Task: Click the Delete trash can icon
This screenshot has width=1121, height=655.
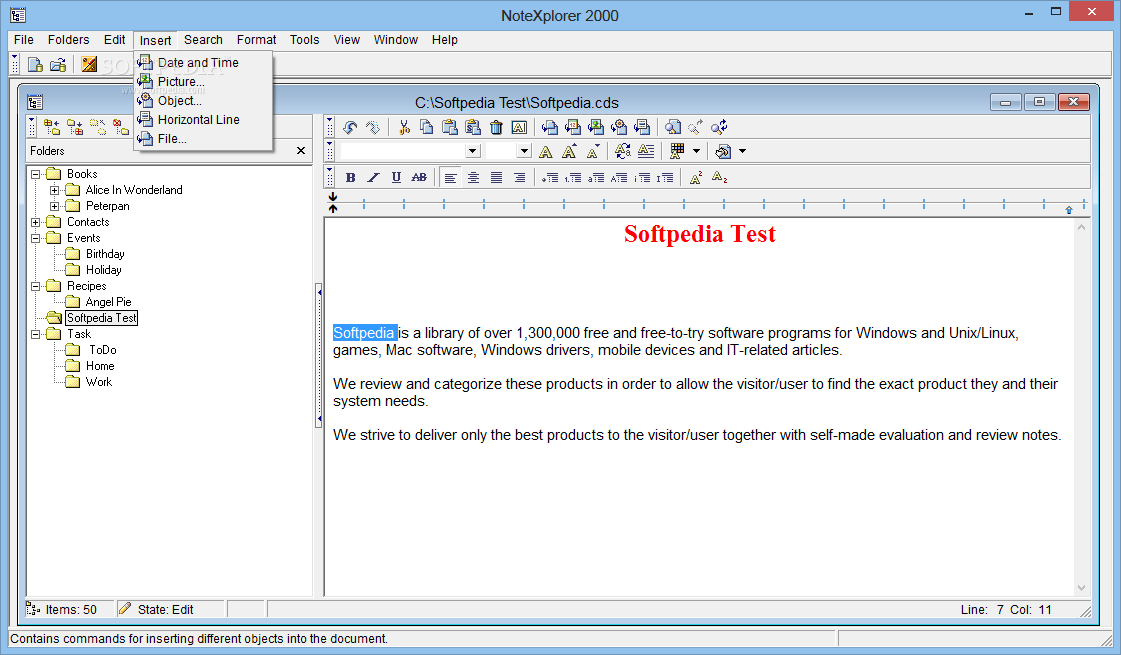Action: click(496, 127)
